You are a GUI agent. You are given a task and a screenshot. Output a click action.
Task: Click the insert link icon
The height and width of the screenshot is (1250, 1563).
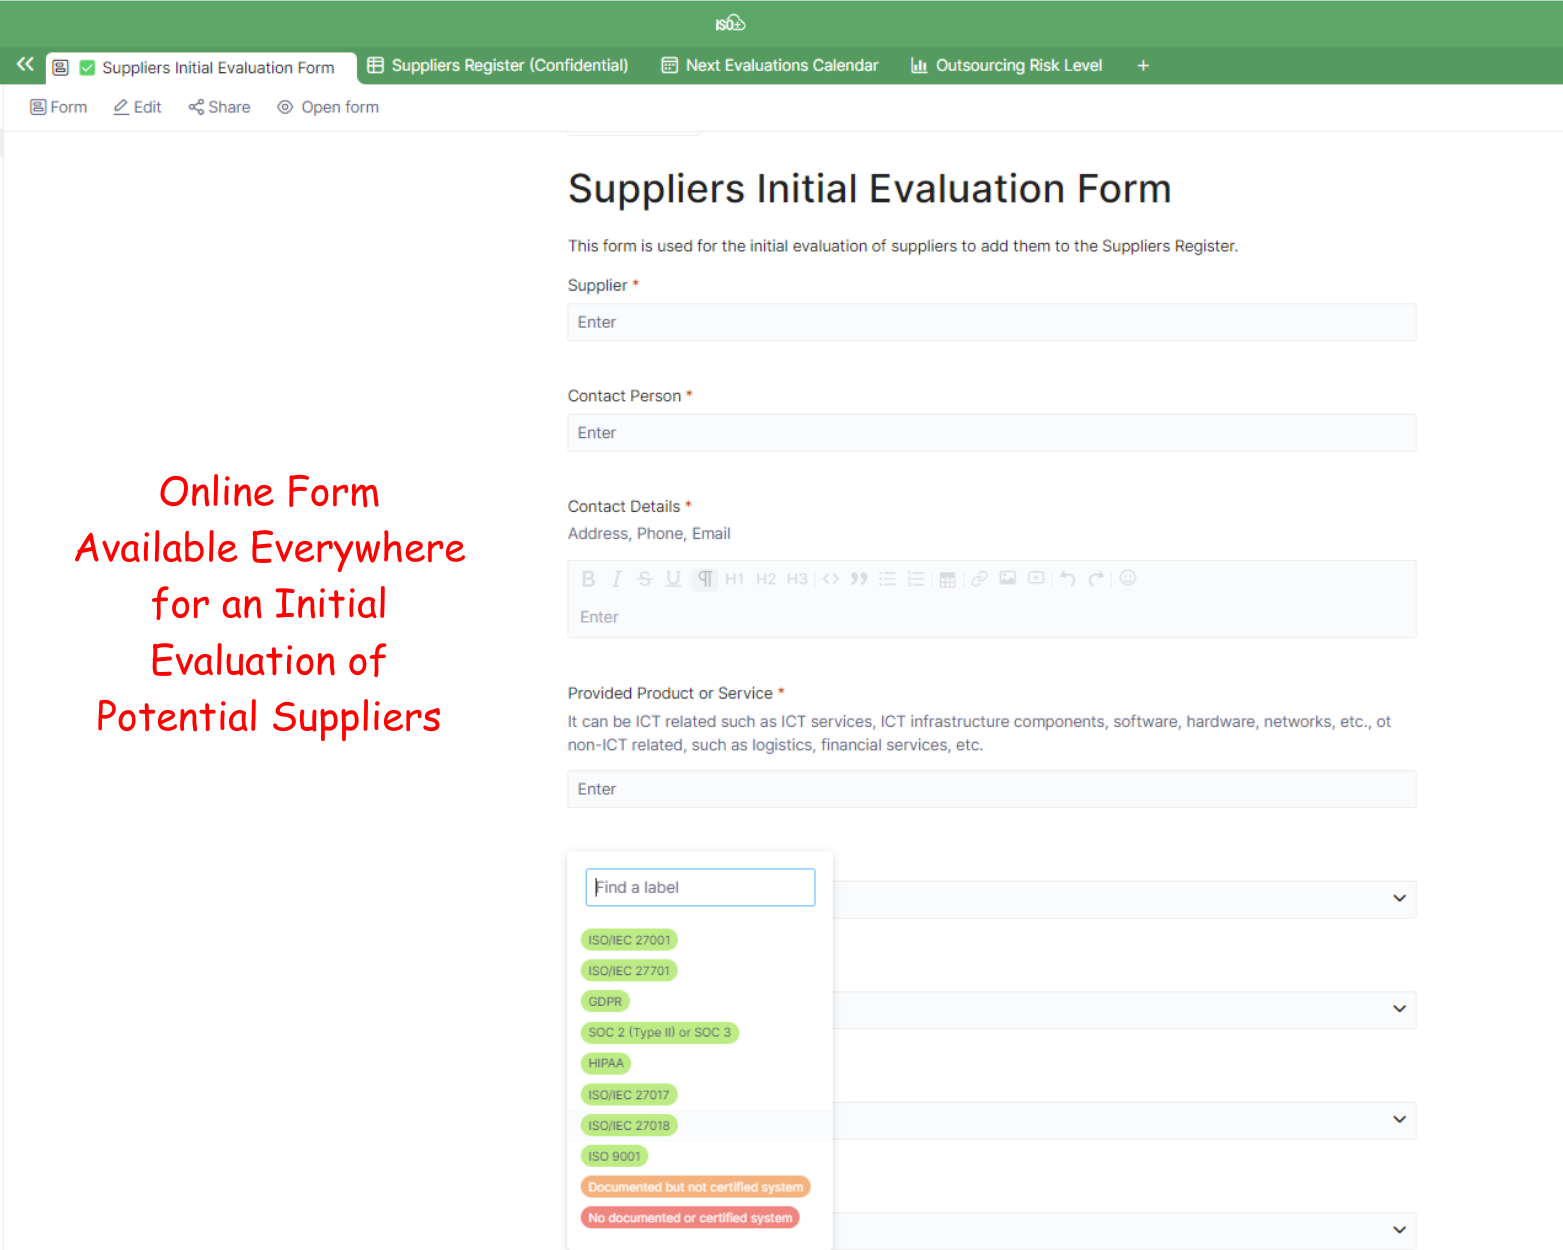[x=979, y=579]
